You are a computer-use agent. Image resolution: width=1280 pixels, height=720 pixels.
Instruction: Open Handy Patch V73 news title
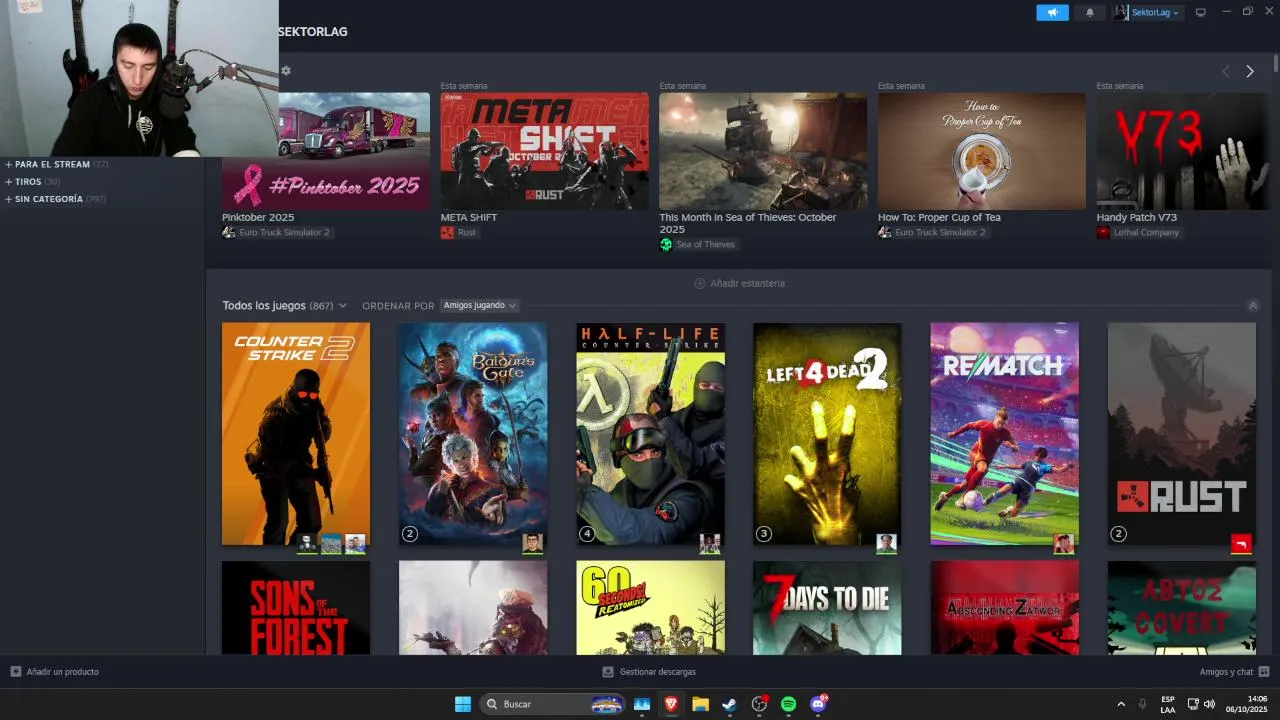(1136, 217)
